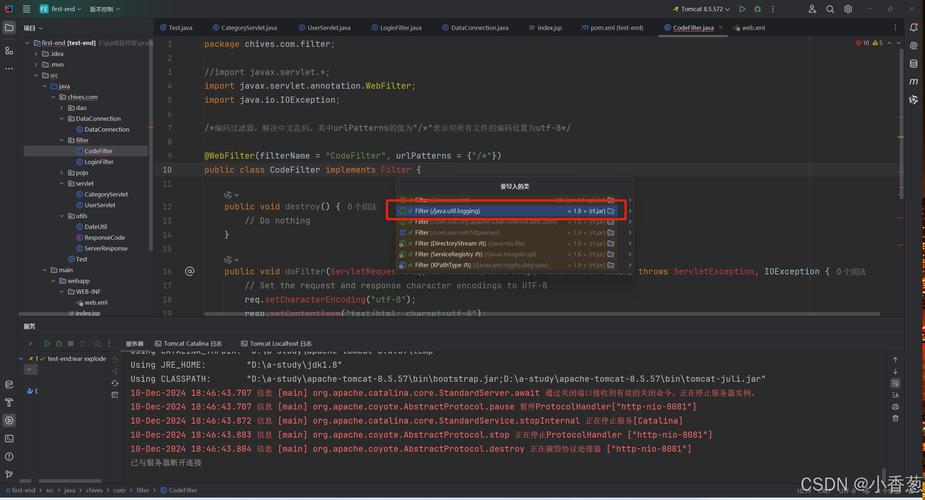Open IDE settings gear icon
The width and height of the screenshot is (925, 500).
tap(848, 9)
